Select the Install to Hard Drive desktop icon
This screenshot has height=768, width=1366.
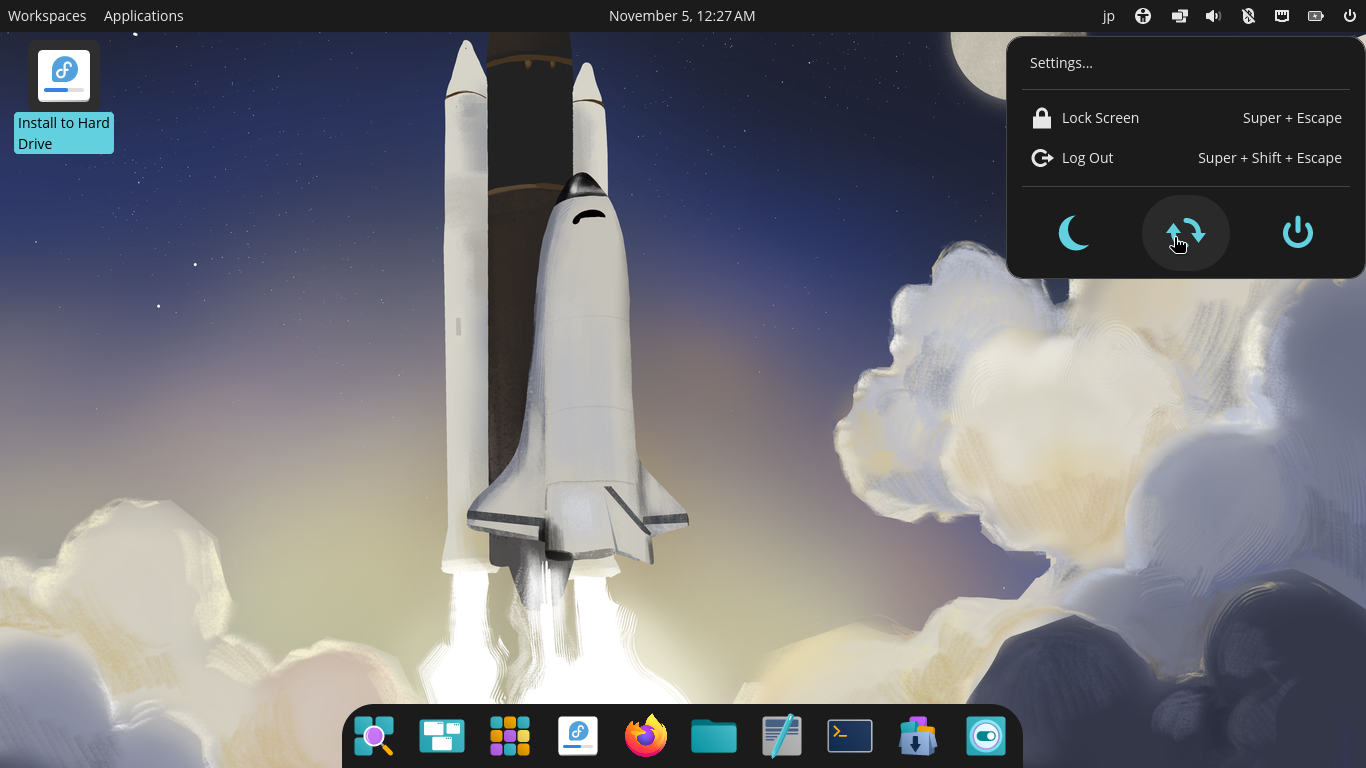coord(64,97)
